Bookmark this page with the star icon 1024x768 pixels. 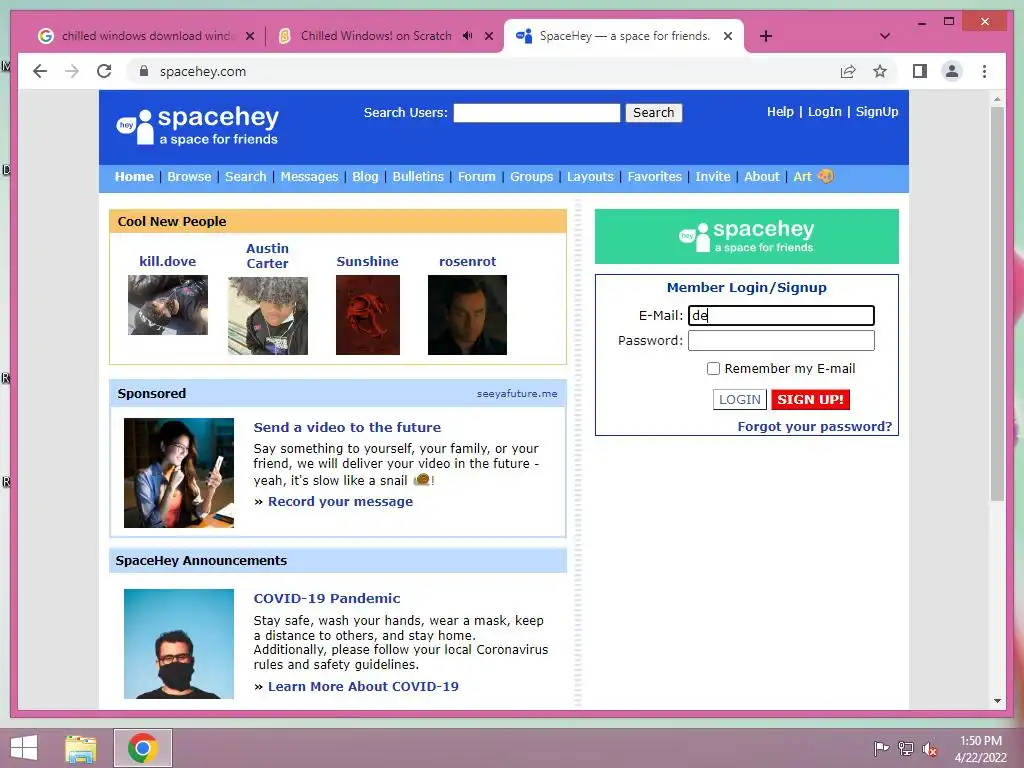880,71
